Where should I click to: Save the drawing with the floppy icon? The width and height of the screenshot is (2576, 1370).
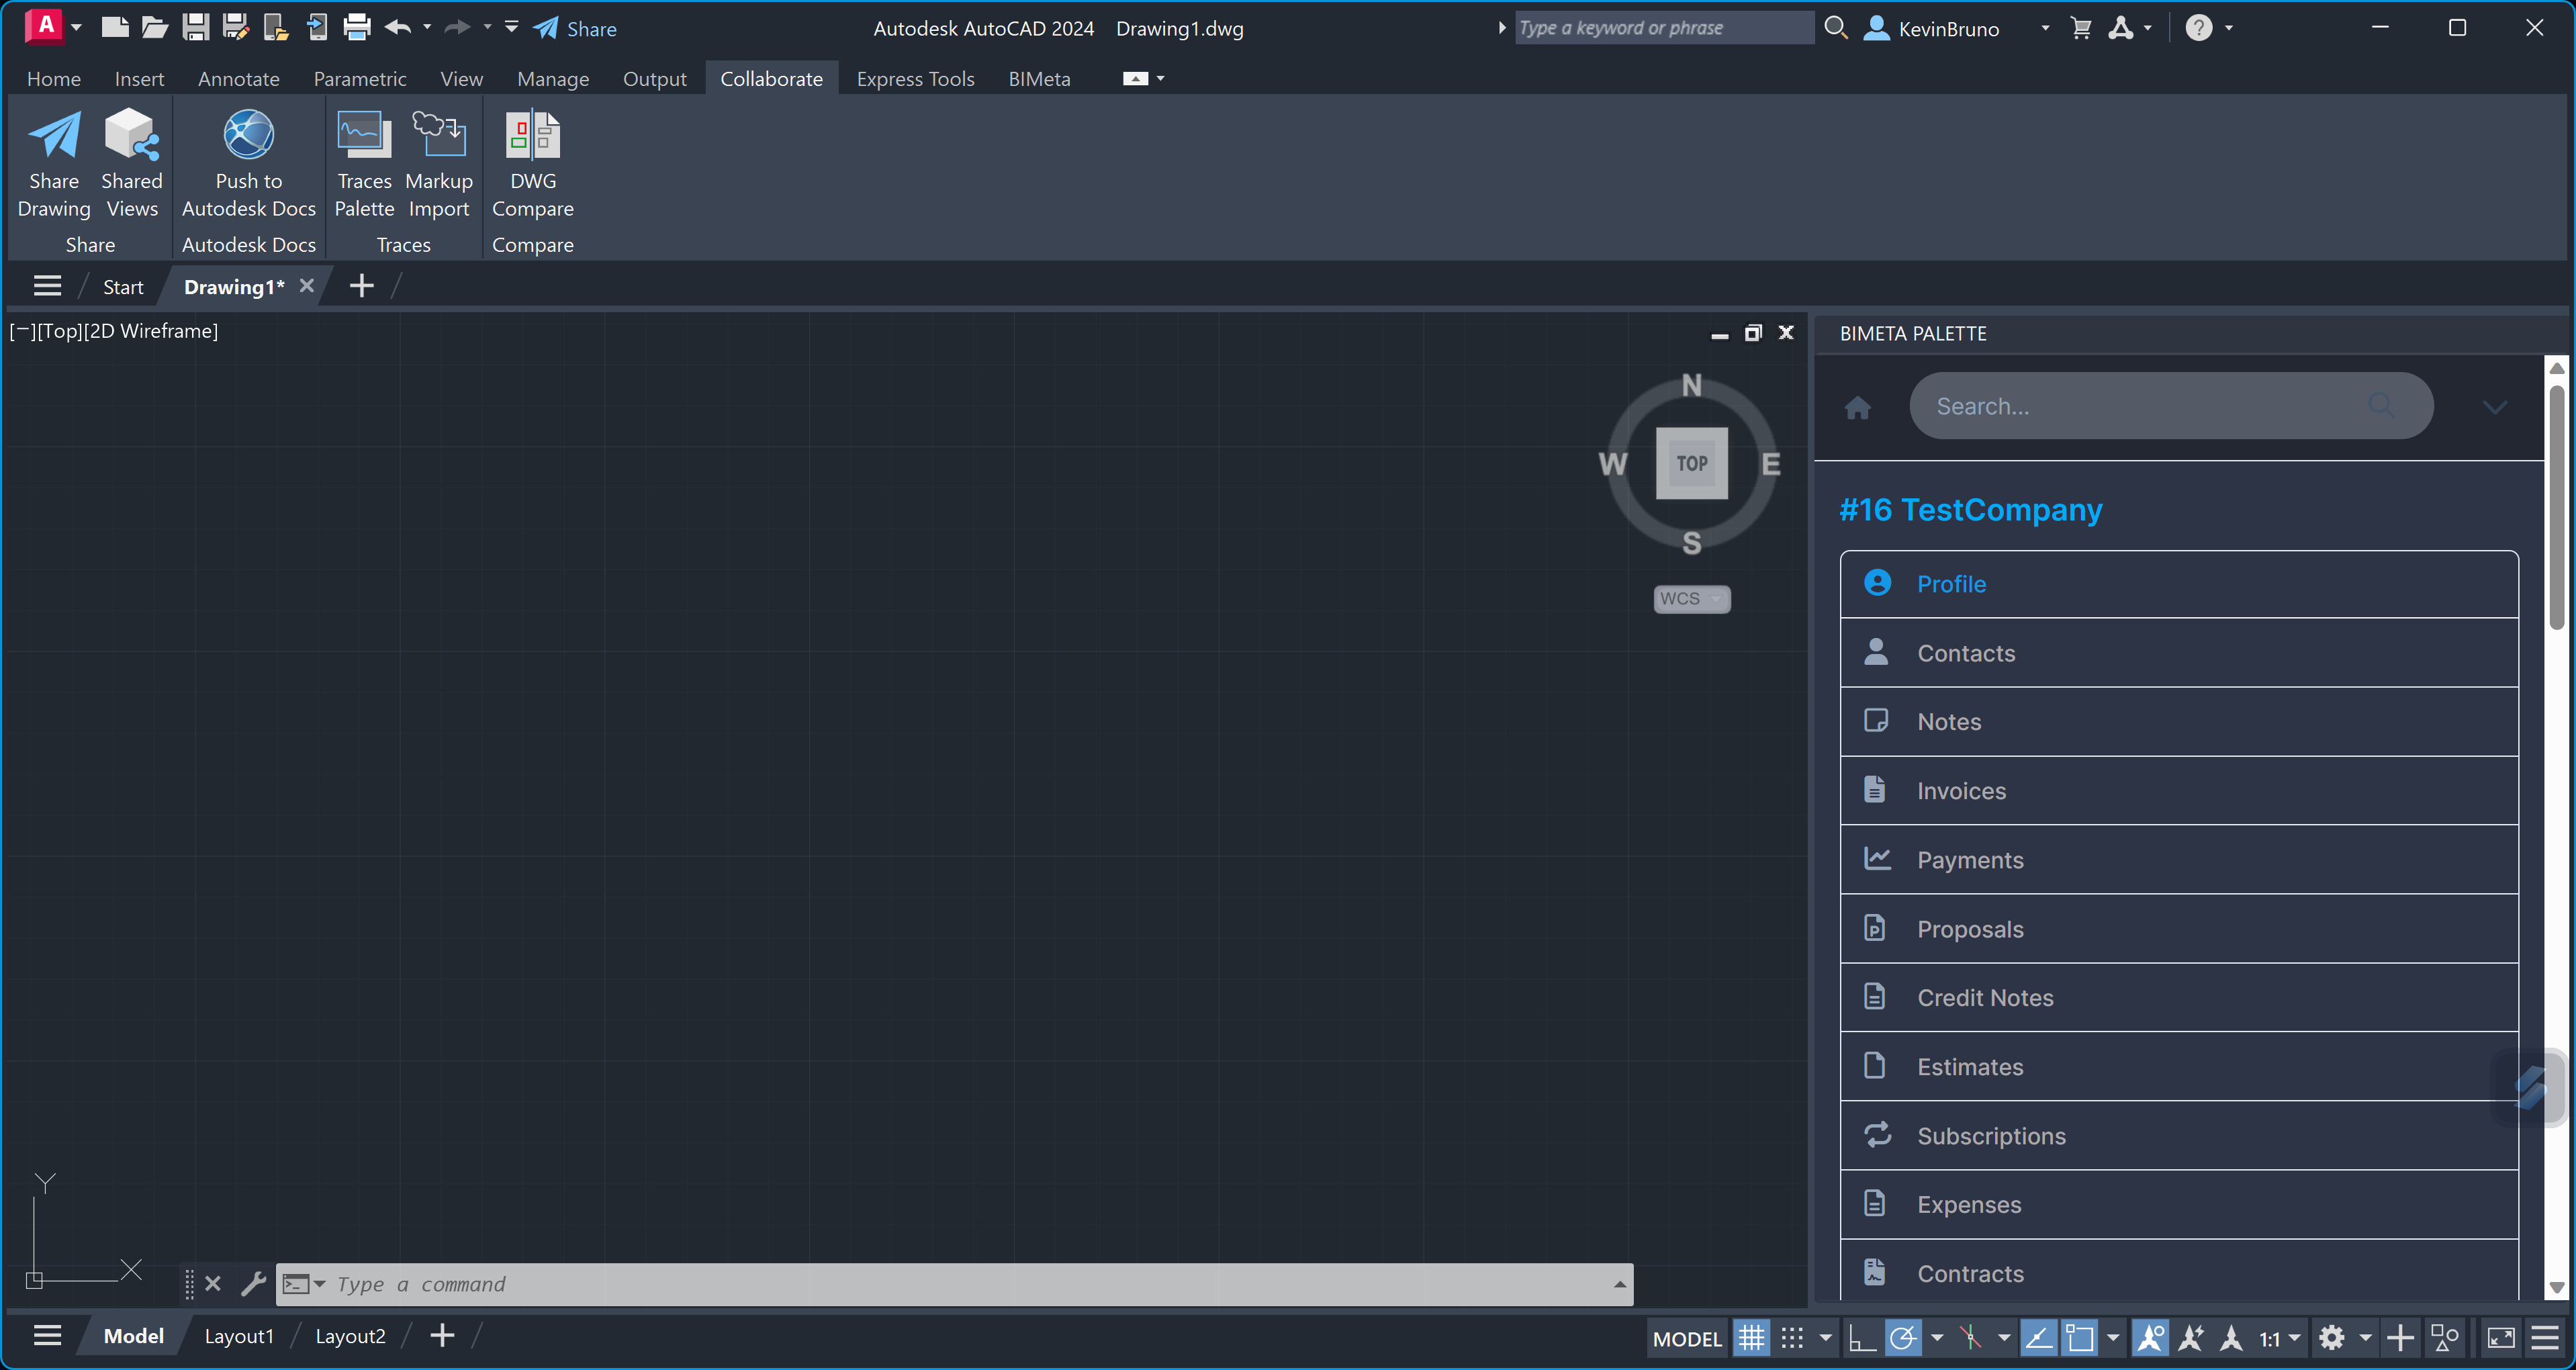(x=195, y=27)
